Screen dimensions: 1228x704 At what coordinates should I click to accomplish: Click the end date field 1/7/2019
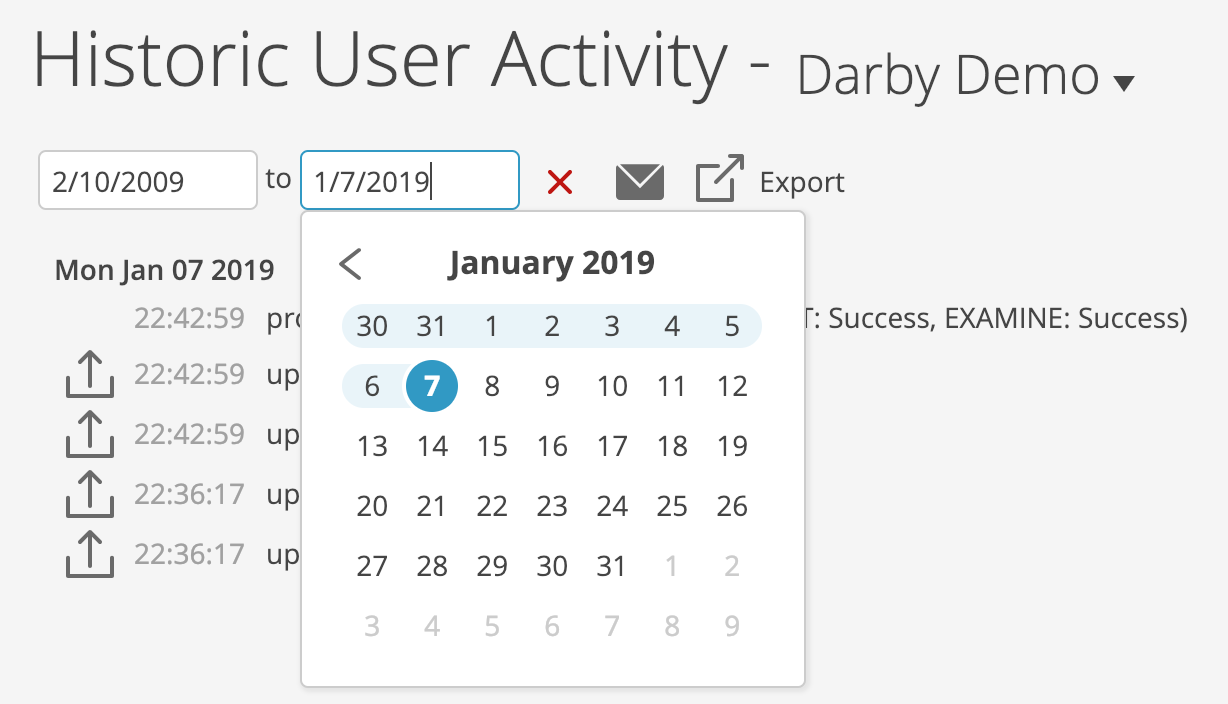coord(410,180)
